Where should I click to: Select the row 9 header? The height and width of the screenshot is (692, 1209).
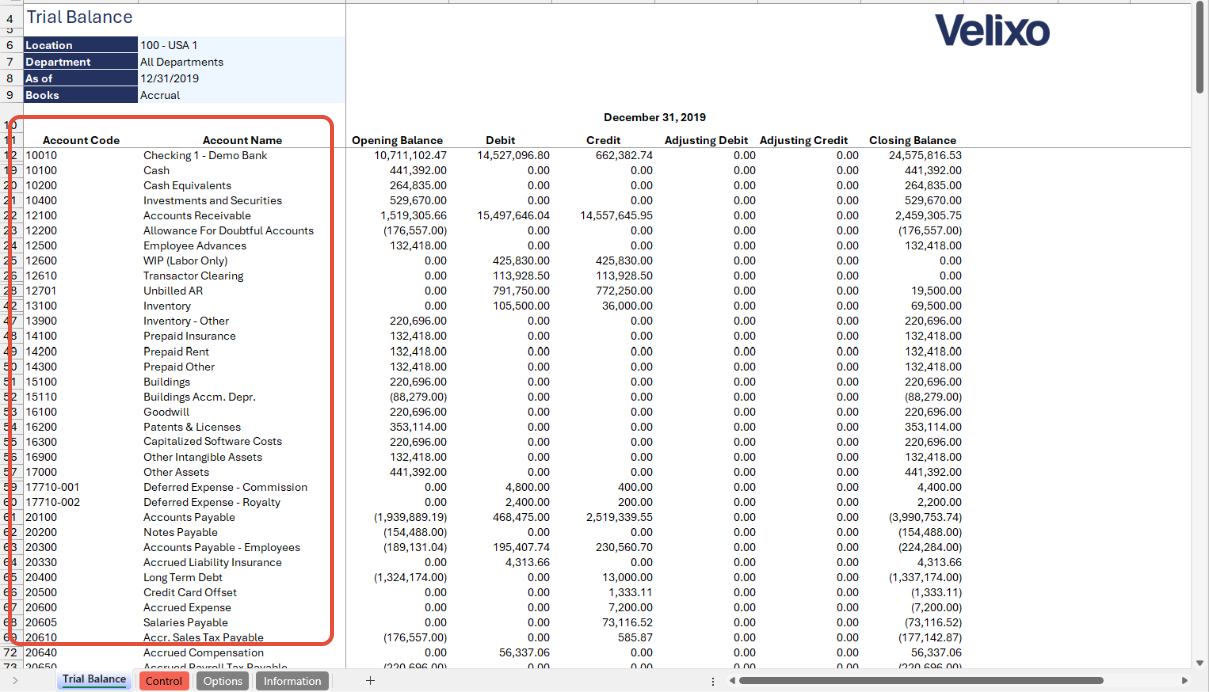click(x=11, y=95)
